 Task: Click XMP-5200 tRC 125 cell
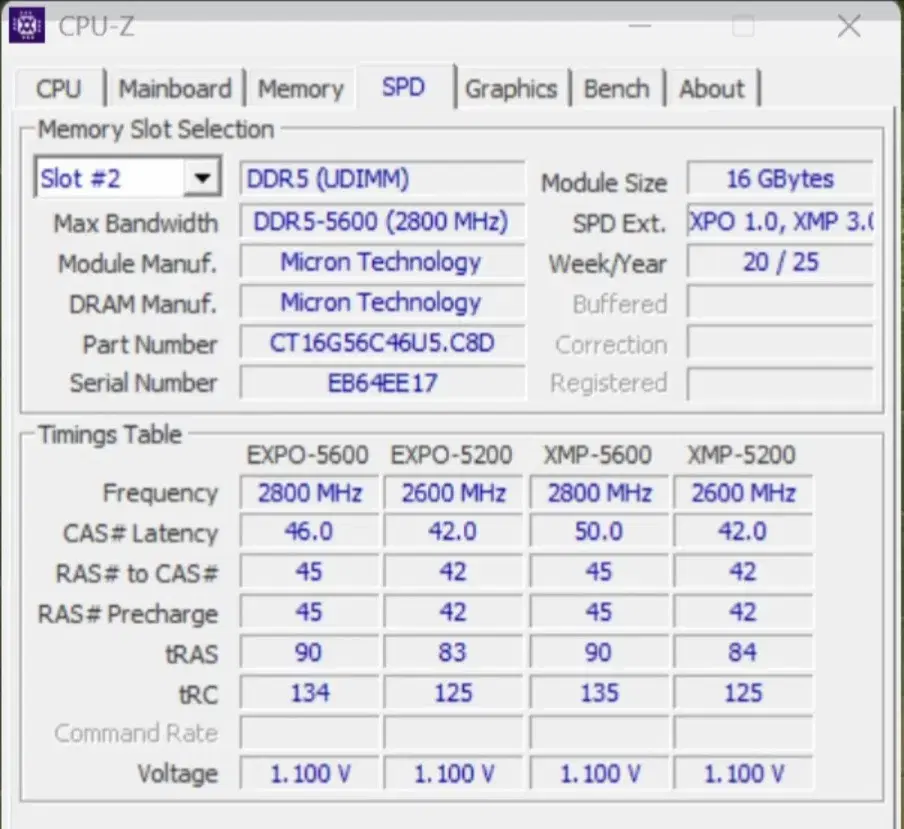pyautogui.click(x=743, y=692)
